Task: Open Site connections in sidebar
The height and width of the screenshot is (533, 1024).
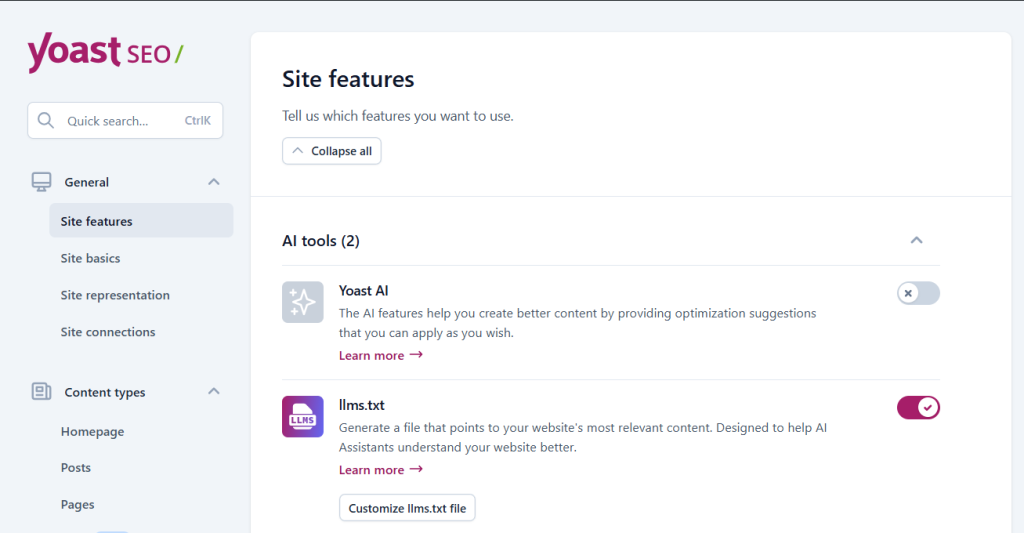Action: pyautogui.click(x=108, y=332)
